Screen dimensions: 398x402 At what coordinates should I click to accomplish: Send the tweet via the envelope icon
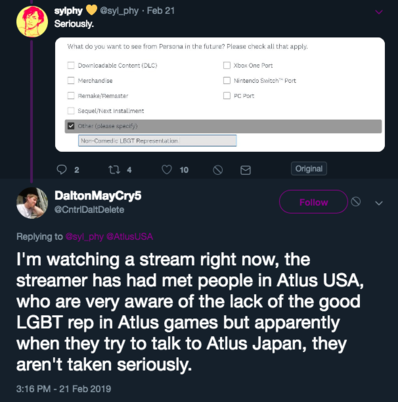245,170
